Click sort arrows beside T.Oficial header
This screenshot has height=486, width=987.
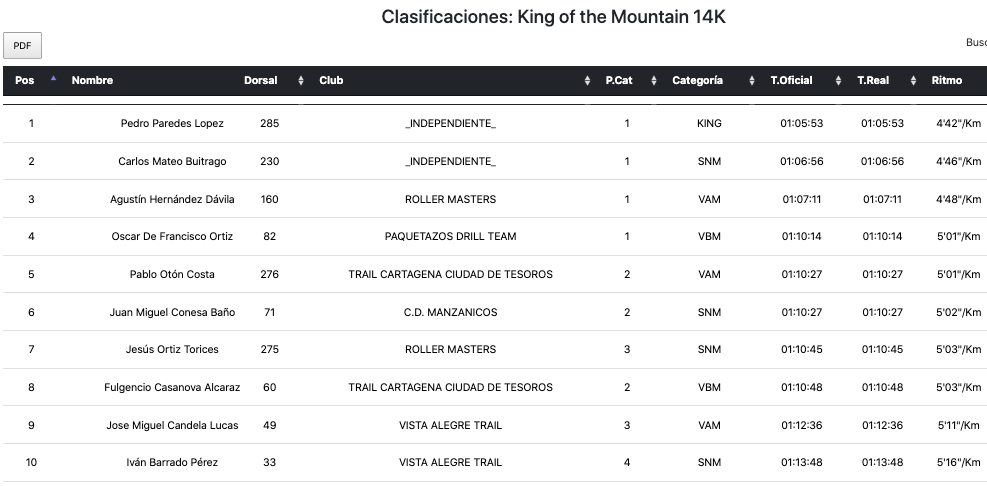point(838,81)
